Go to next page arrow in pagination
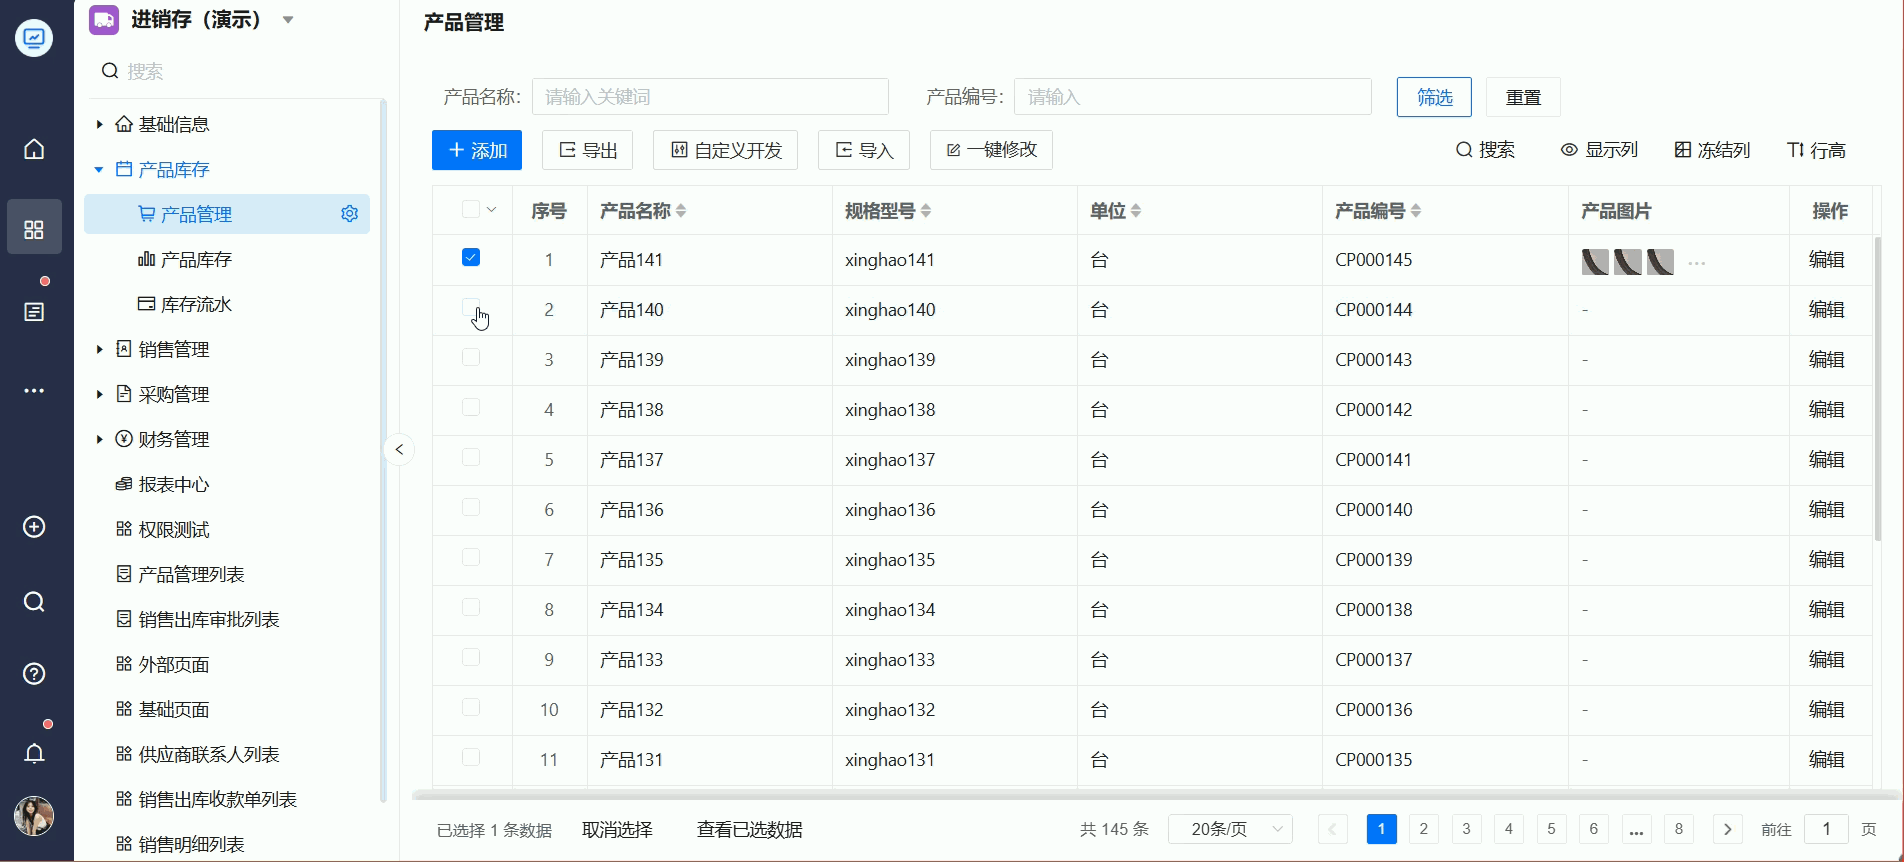The height and width of the screenshot is (862, 1904). [1727, 829]
